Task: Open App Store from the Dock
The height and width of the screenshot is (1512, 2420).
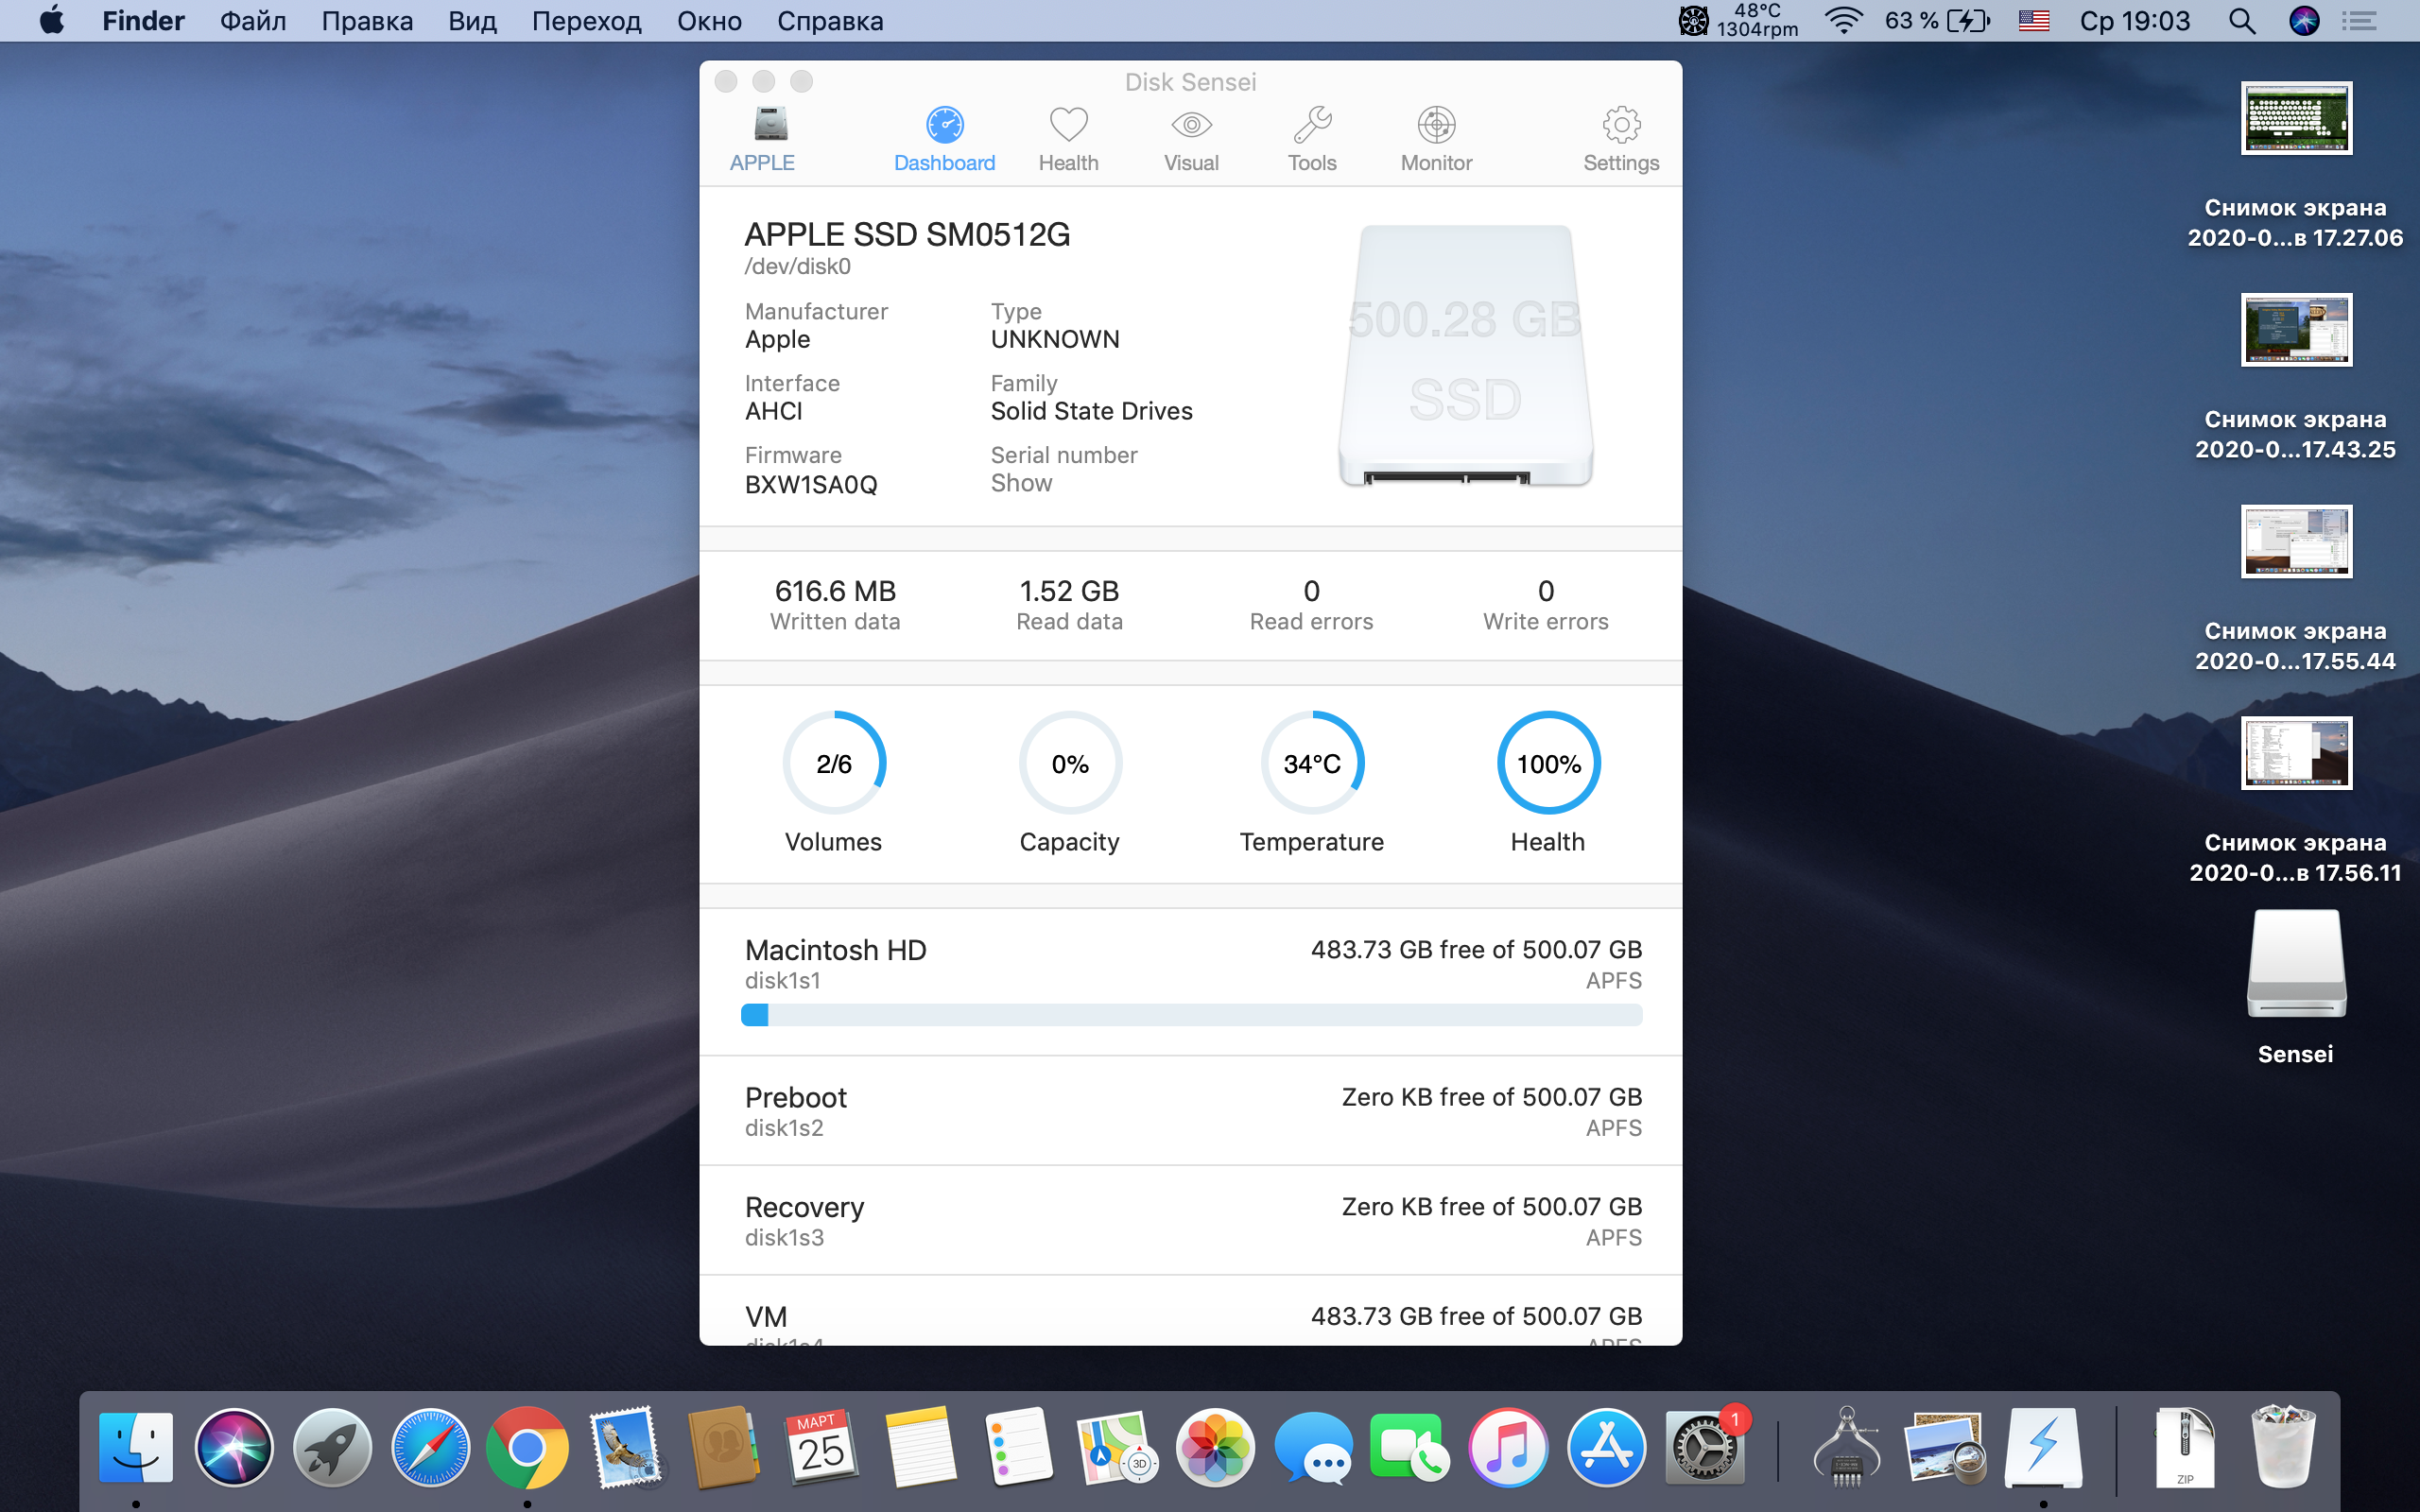Action: [x=1606, y=1447]
